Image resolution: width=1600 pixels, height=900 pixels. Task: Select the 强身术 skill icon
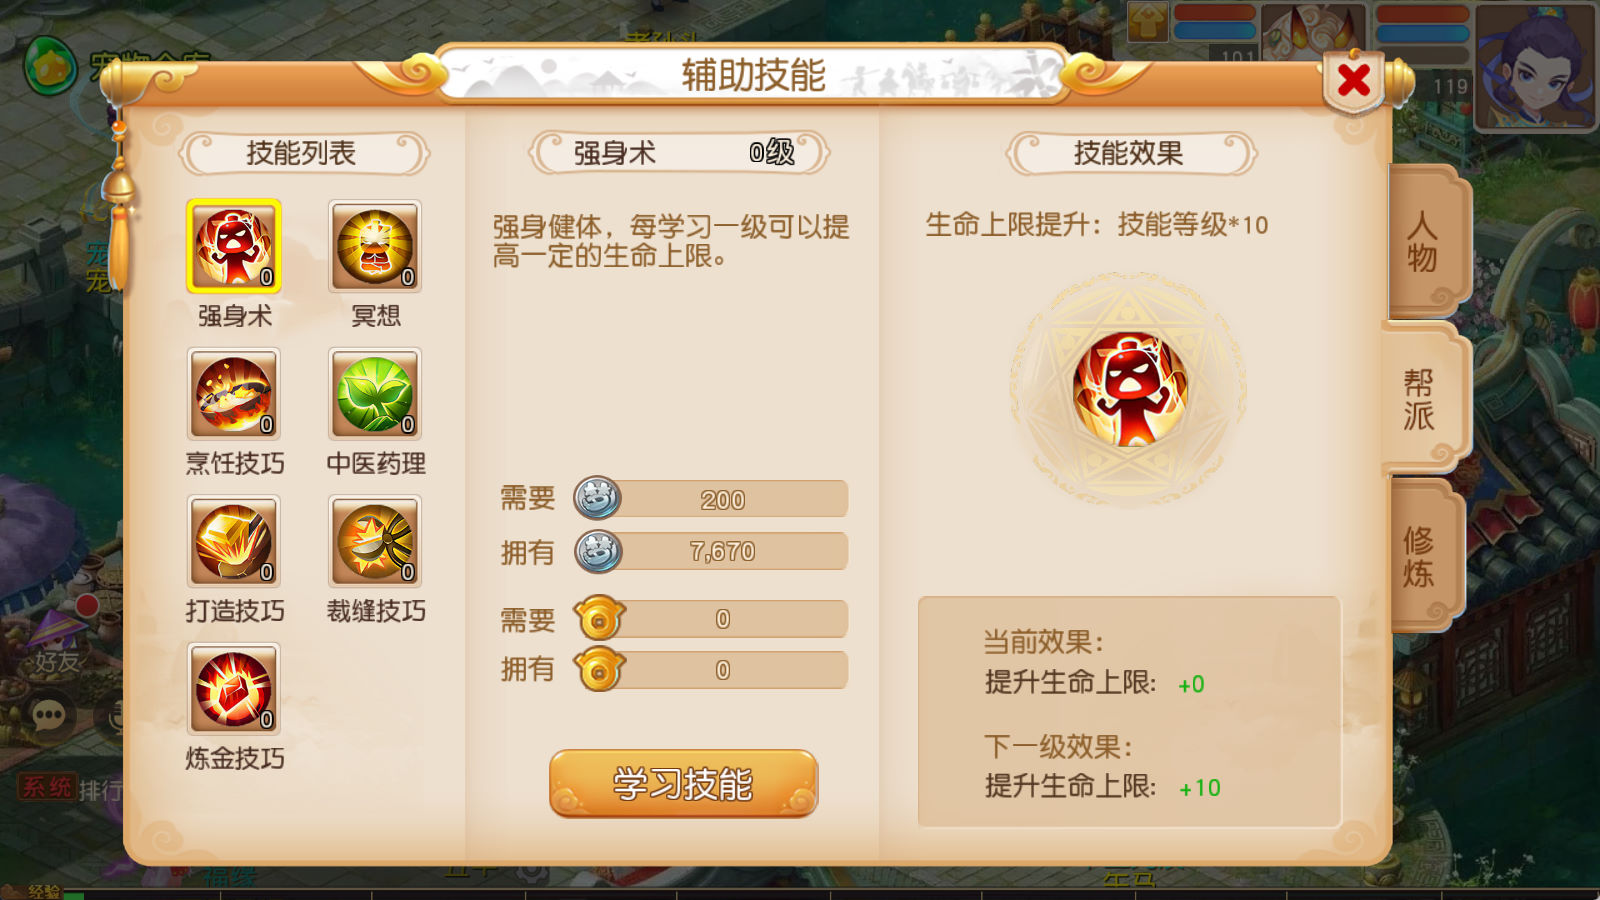pos(234,246)
